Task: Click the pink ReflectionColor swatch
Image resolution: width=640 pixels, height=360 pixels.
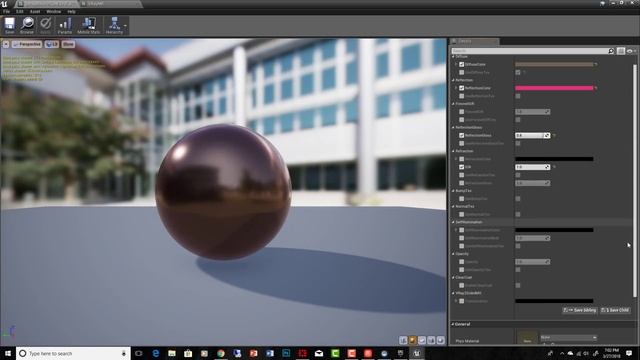Action: pyautogui.click(x=554, y=88)
